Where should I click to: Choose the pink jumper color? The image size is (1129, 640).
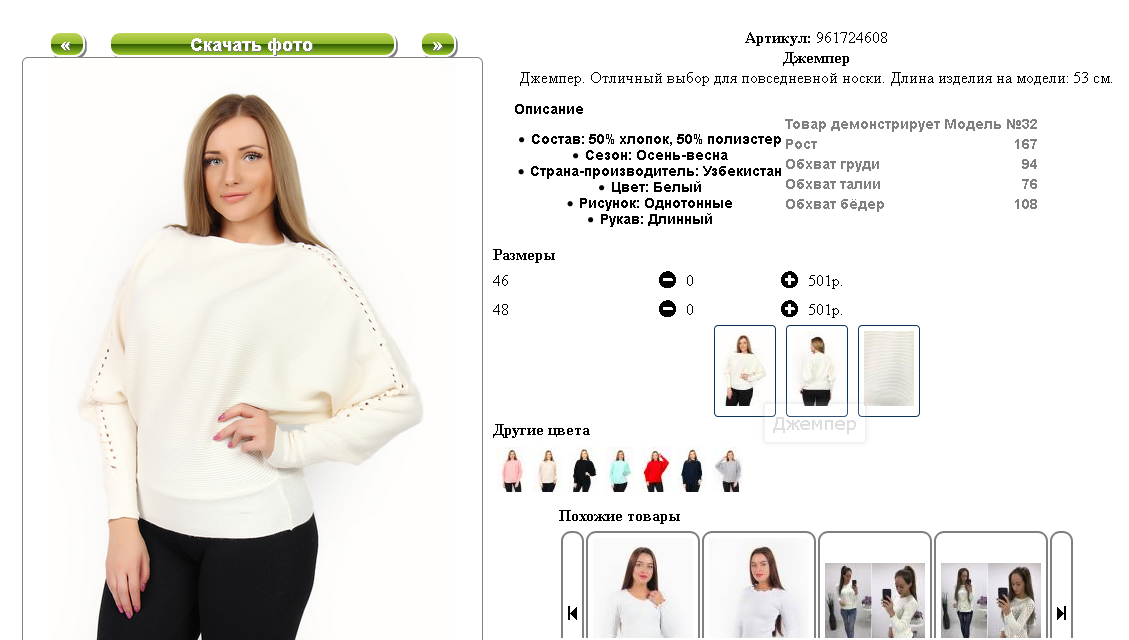coord(512,471)
